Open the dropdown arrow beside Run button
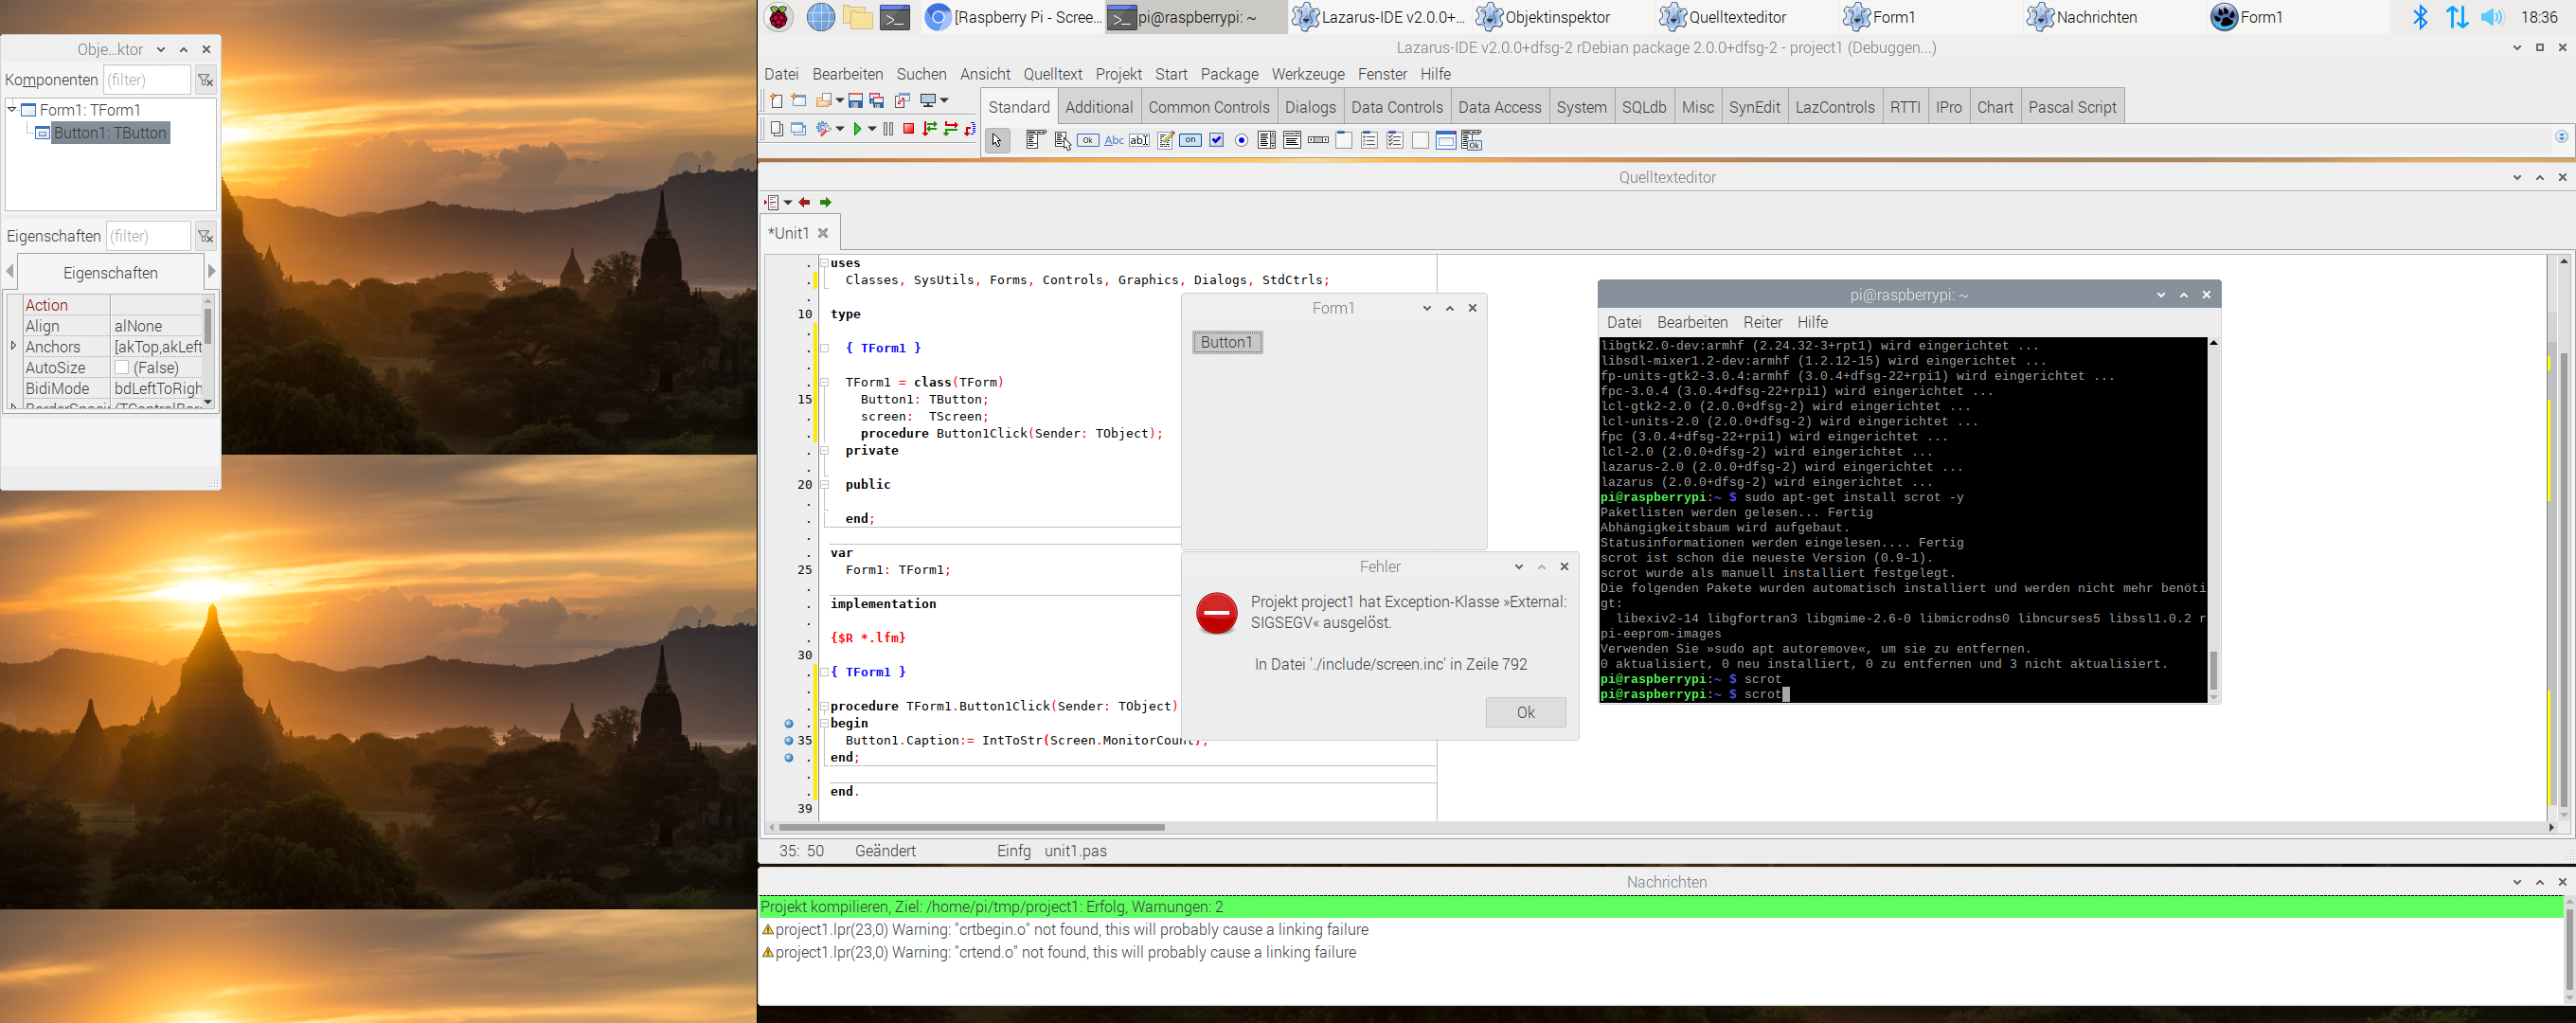Screen dimensions: 2576x1023 (872, 129)
